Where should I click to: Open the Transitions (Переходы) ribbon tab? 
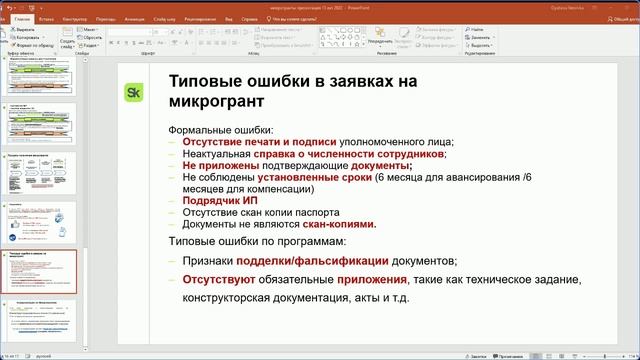point(106,19)
